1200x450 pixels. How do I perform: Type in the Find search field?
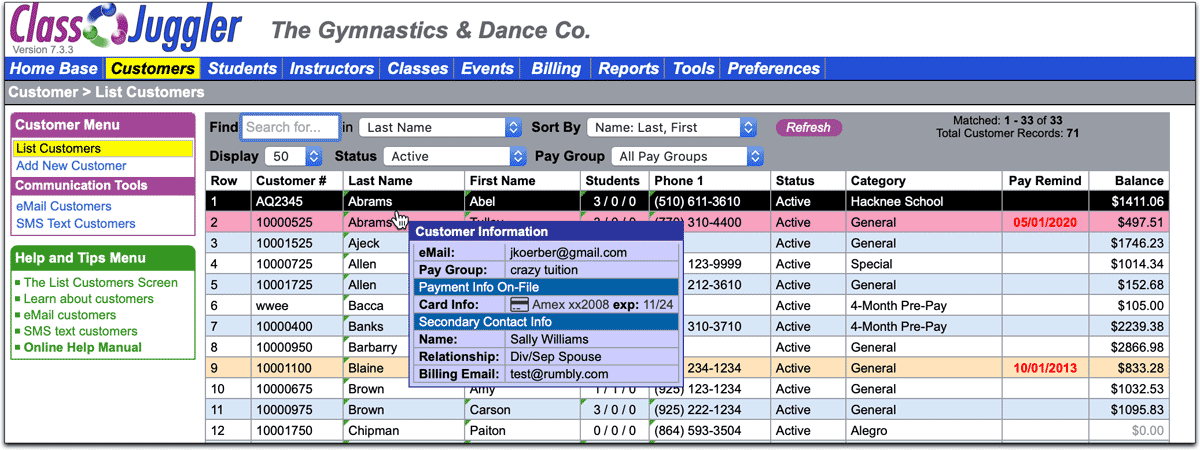coord(290,128)
